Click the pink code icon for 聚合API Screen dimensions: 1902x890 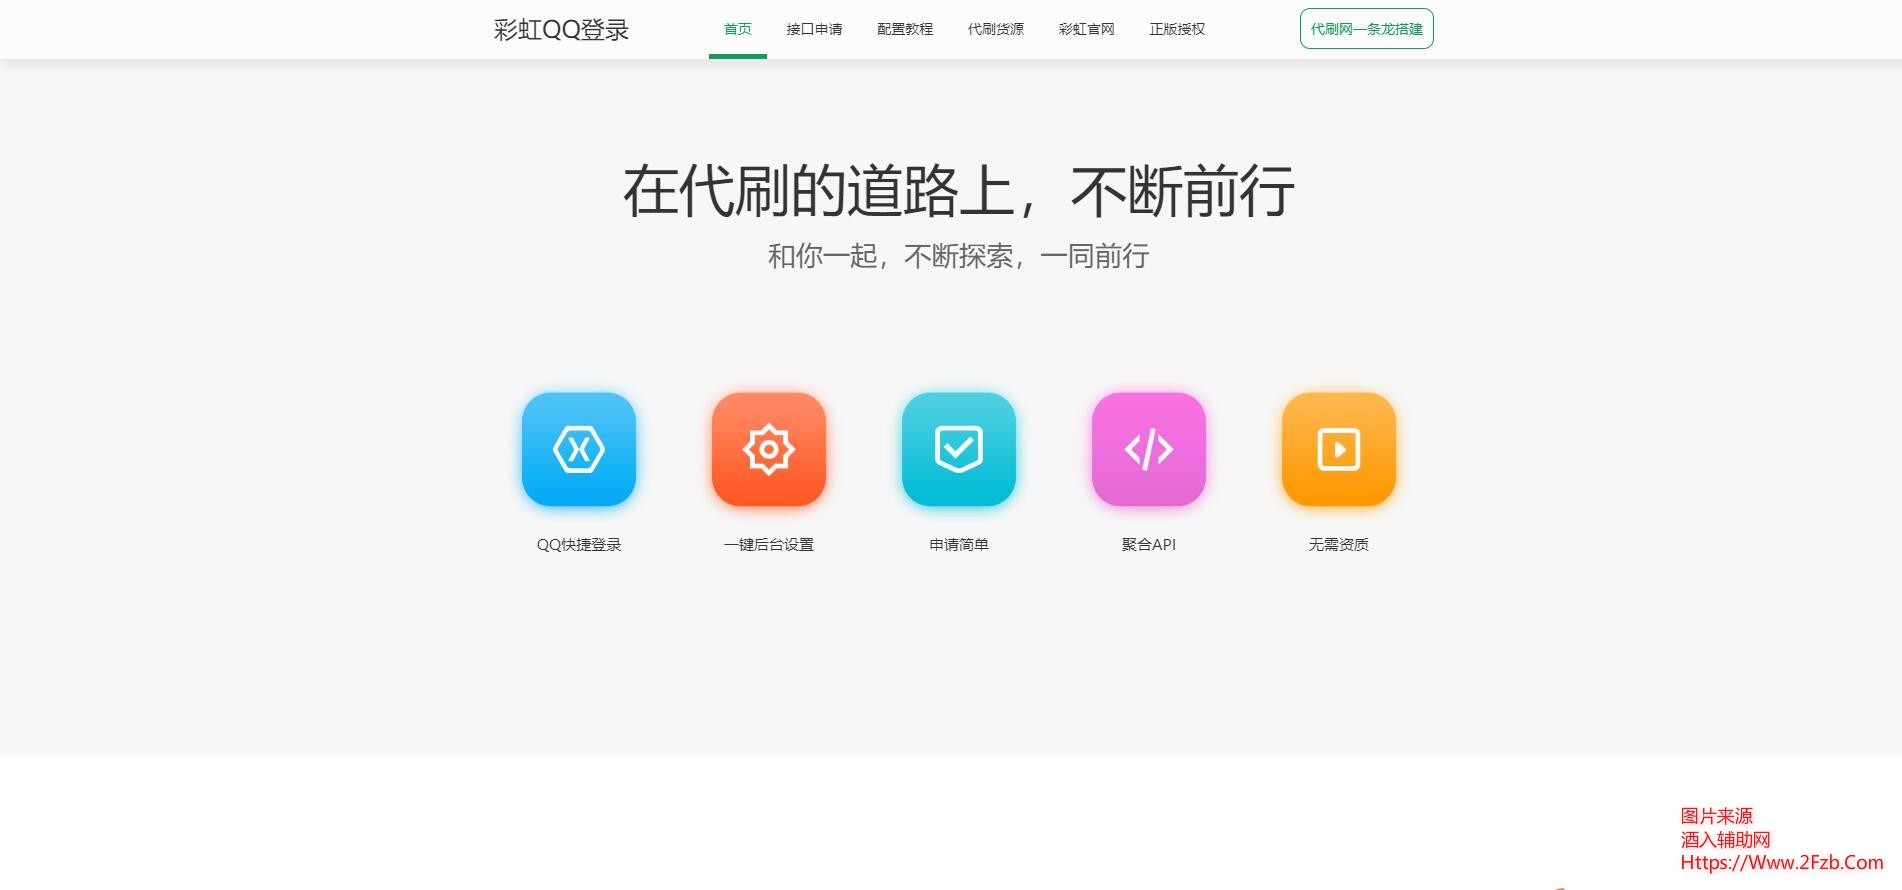click(1149, 449)
